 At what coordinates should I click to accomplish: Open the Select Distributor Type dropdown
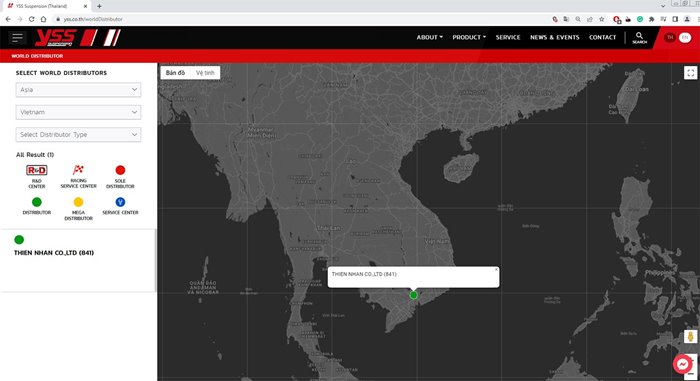78,134
